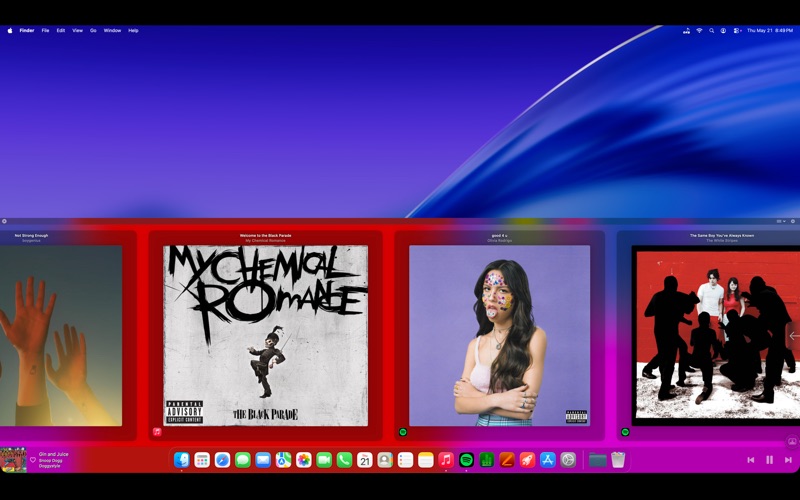The width and height of the screenshot is (800, 500).
Task: Skip to the next track
Action: point(788,460)
